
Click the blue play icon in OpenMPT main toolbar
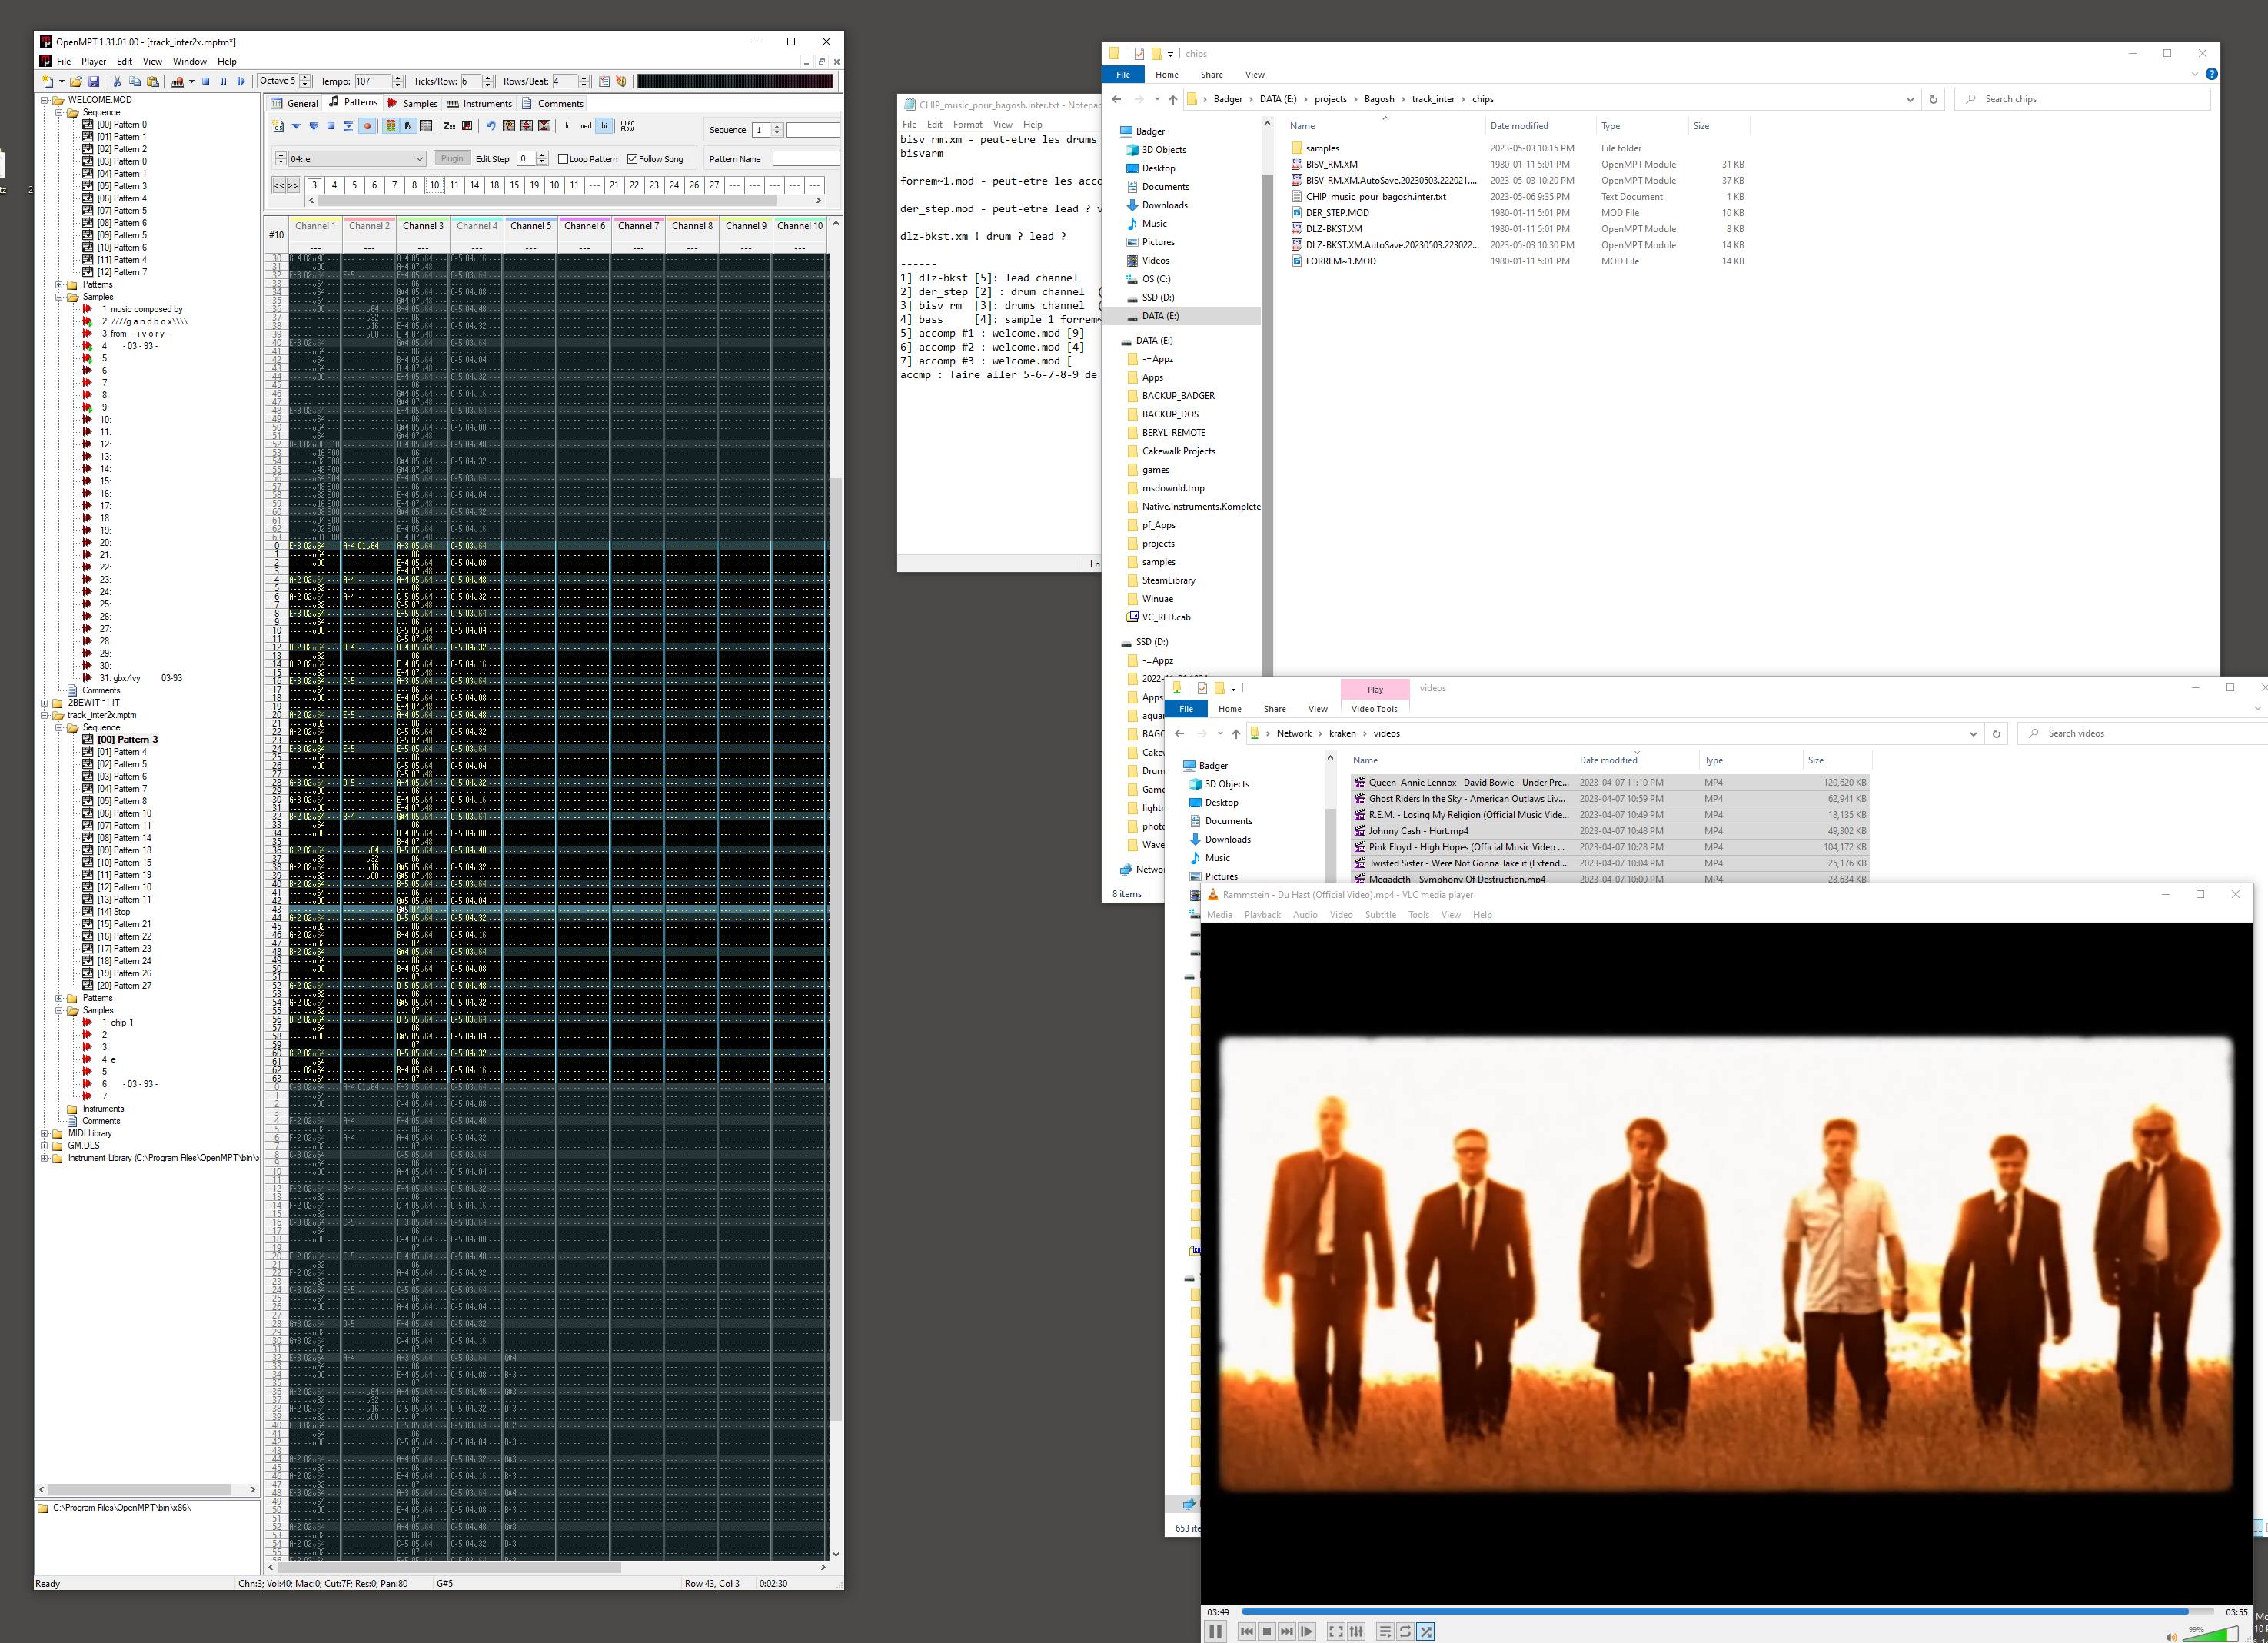point(241,81)
